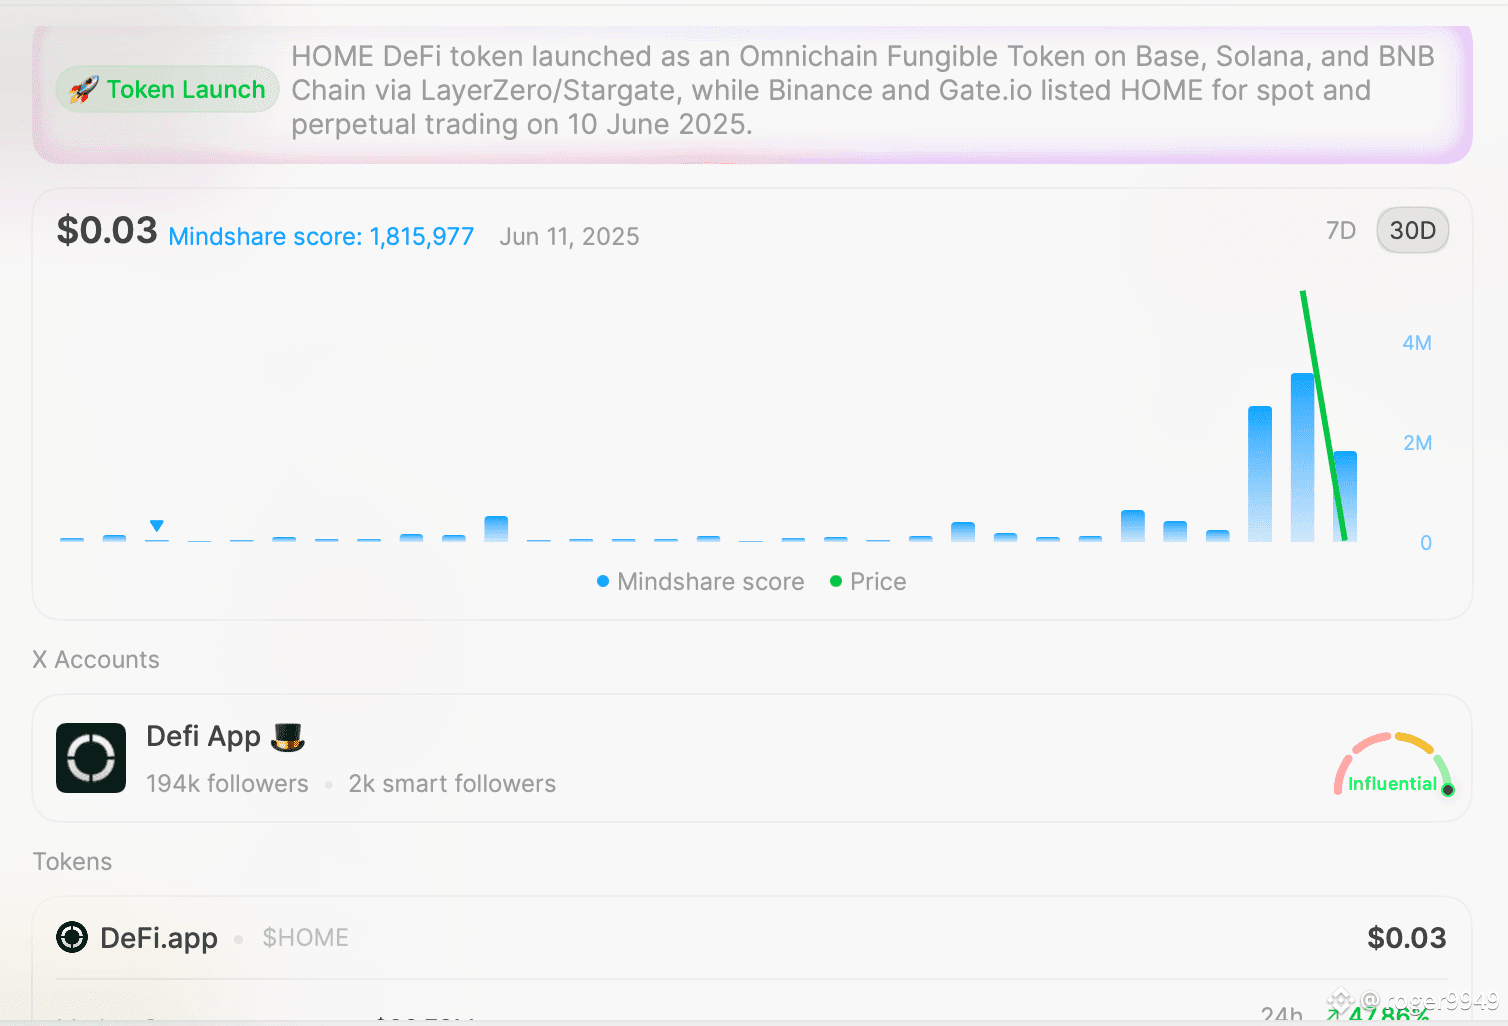The image size is (1508, 1026).
Task: Click the 2k smart followers text
Action: (x=452, y=784)
